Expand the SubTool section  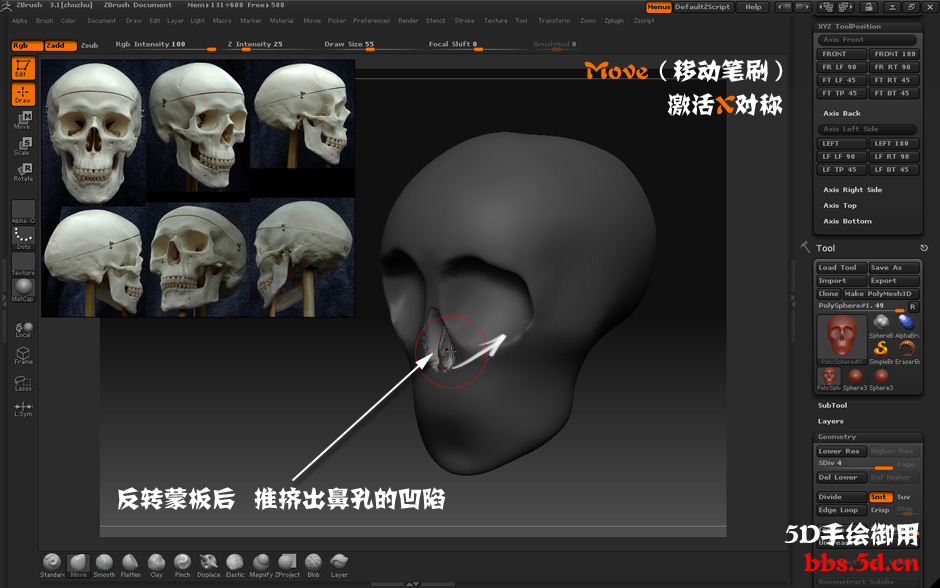pos(833,405)
